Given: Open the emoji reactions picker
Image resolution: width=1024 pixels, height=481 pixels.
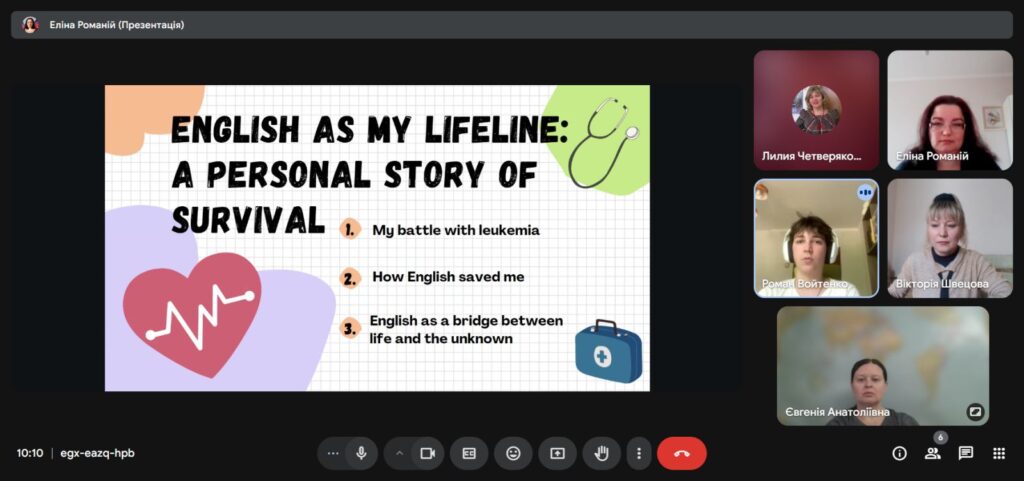Looking at the screenshot, I should (x=513, y=453).
